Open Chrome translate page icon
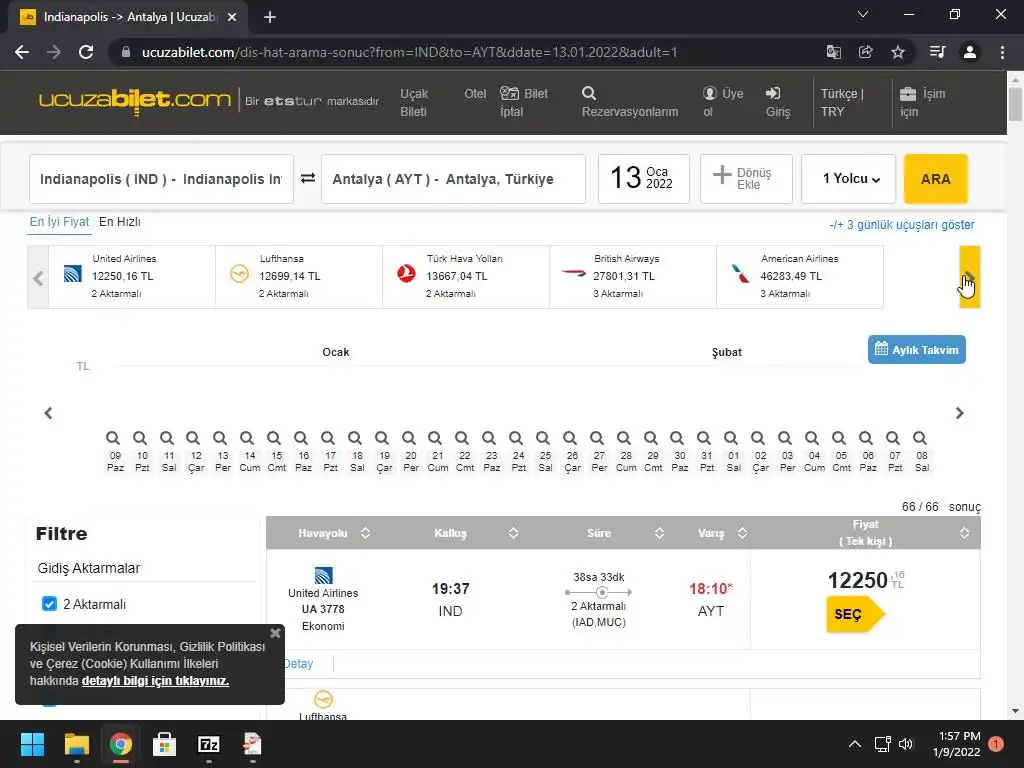This screenshot has width=1024, height=768. pyautogui.click(x=833, y=52)
